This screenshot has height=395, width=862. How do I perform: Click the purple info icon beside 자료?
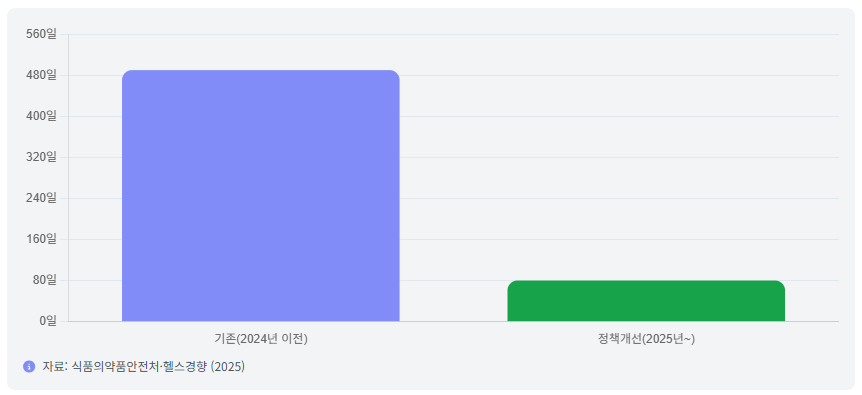29,366
